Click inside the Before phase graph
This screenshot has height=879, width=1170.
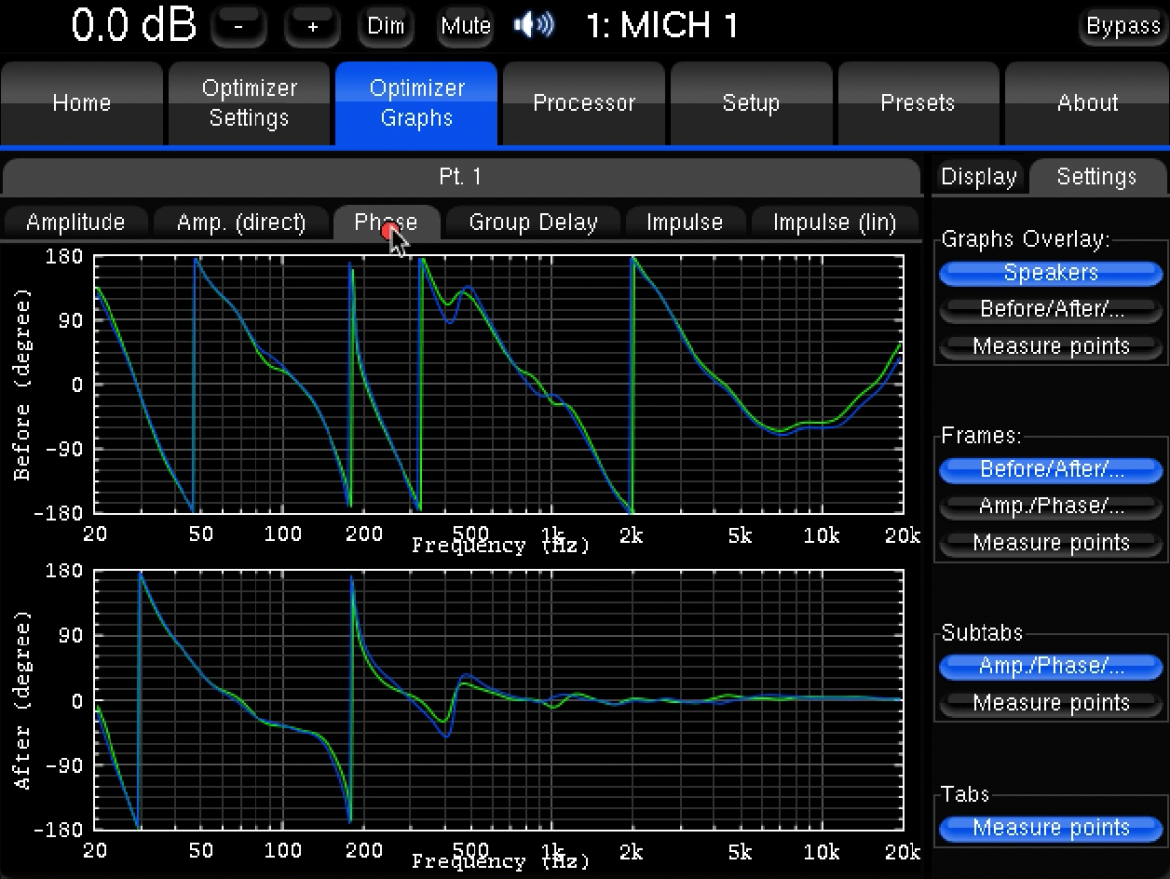click(498, 384)
